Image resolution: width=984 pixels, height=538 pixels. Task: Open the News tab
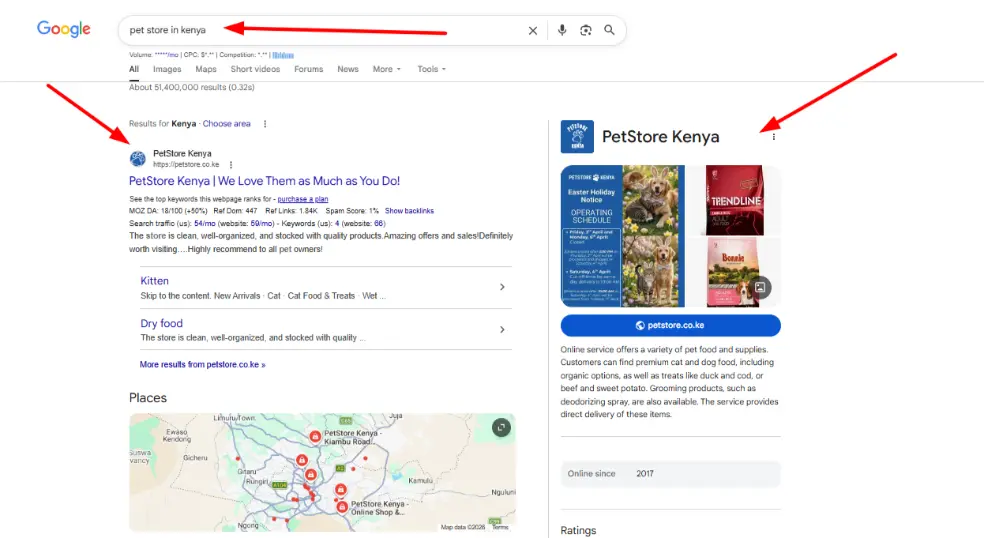pyautogui.click(x=348, y=69)
